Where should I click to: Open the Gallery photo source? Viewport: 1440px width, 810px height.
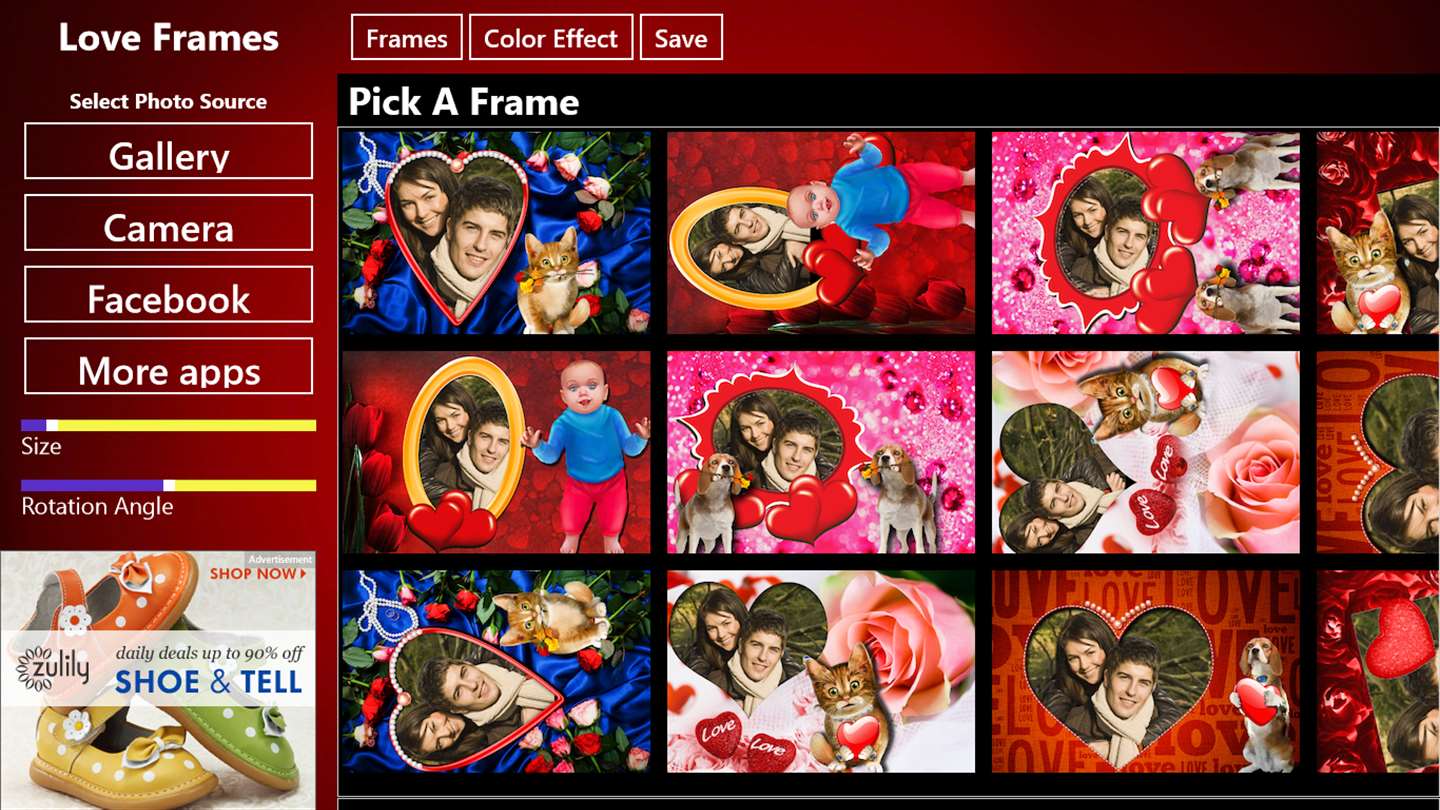168,151
